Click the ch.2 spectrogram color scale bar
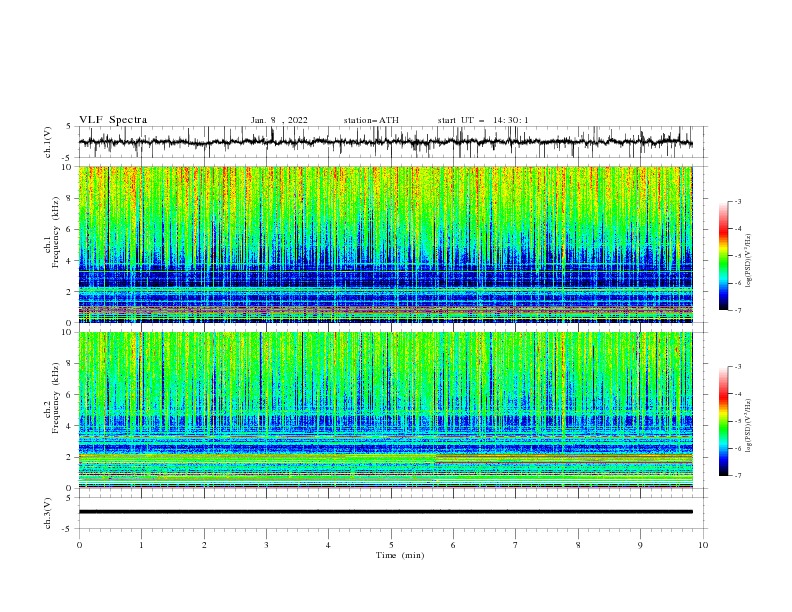Screen dimensions: 792x612 (723, 421)
